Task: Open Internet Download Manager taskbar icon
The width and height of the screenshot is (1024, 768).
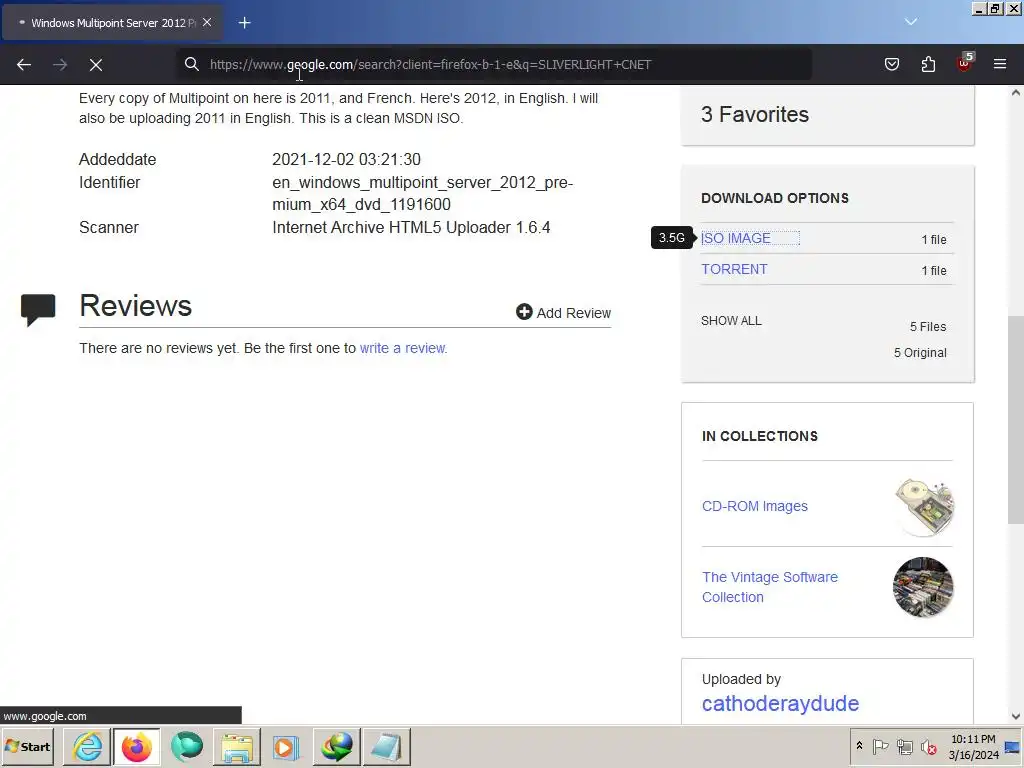Action: (x=336, y=746)
